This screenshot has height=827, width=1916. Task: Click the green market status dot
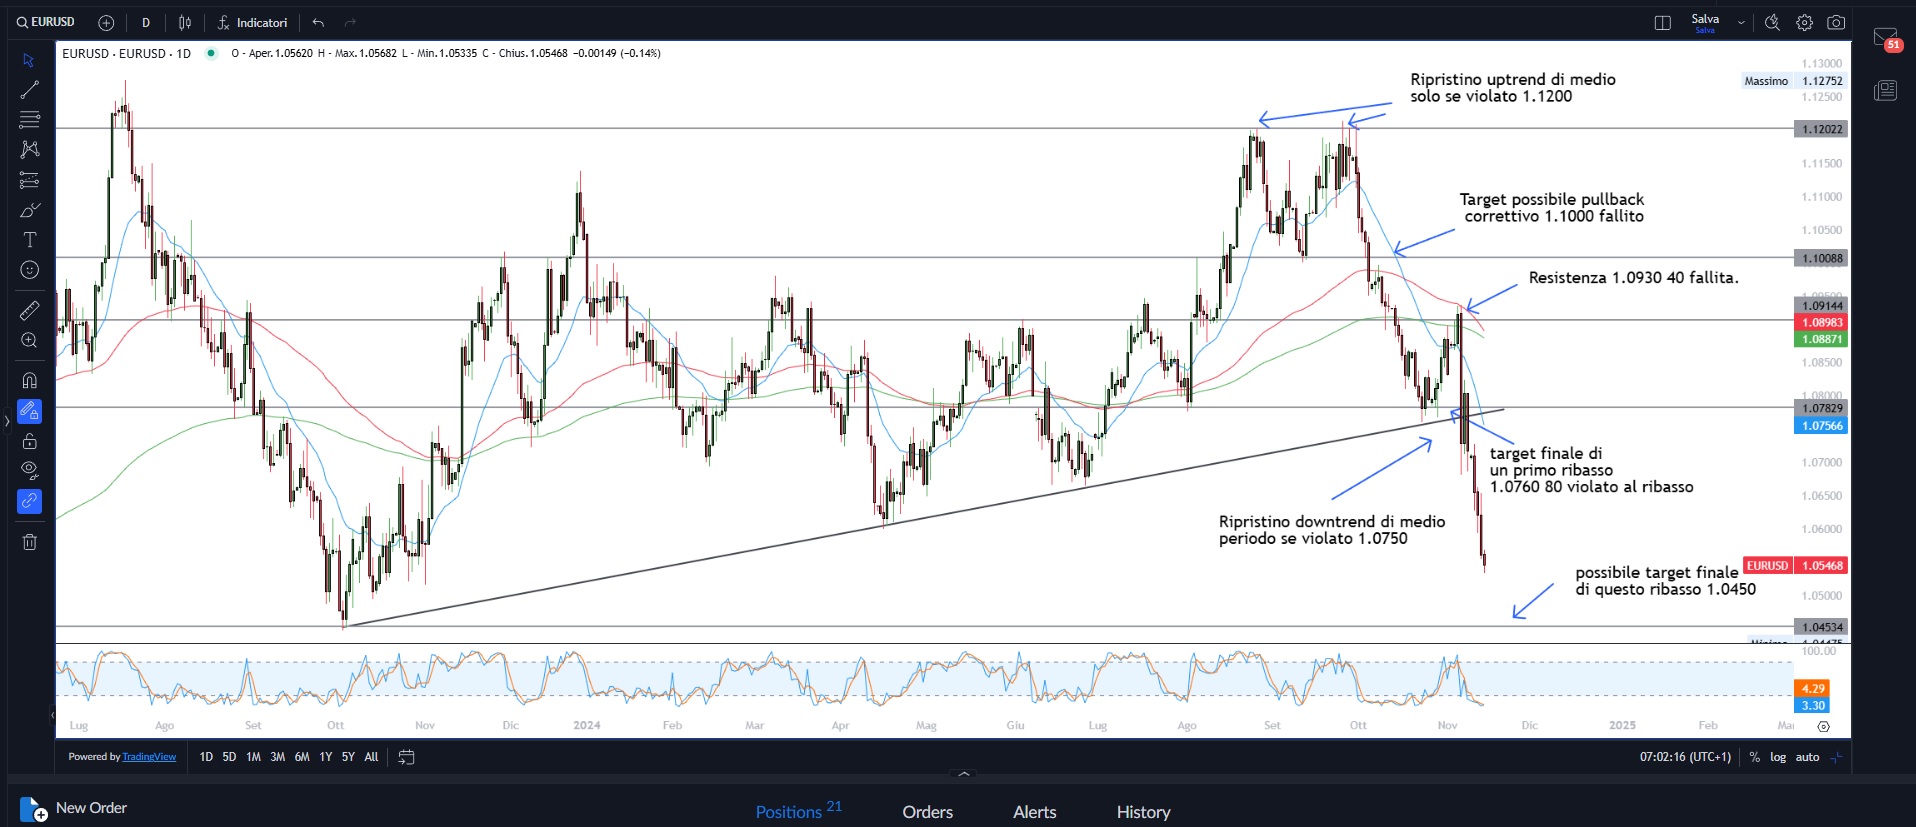211,53
